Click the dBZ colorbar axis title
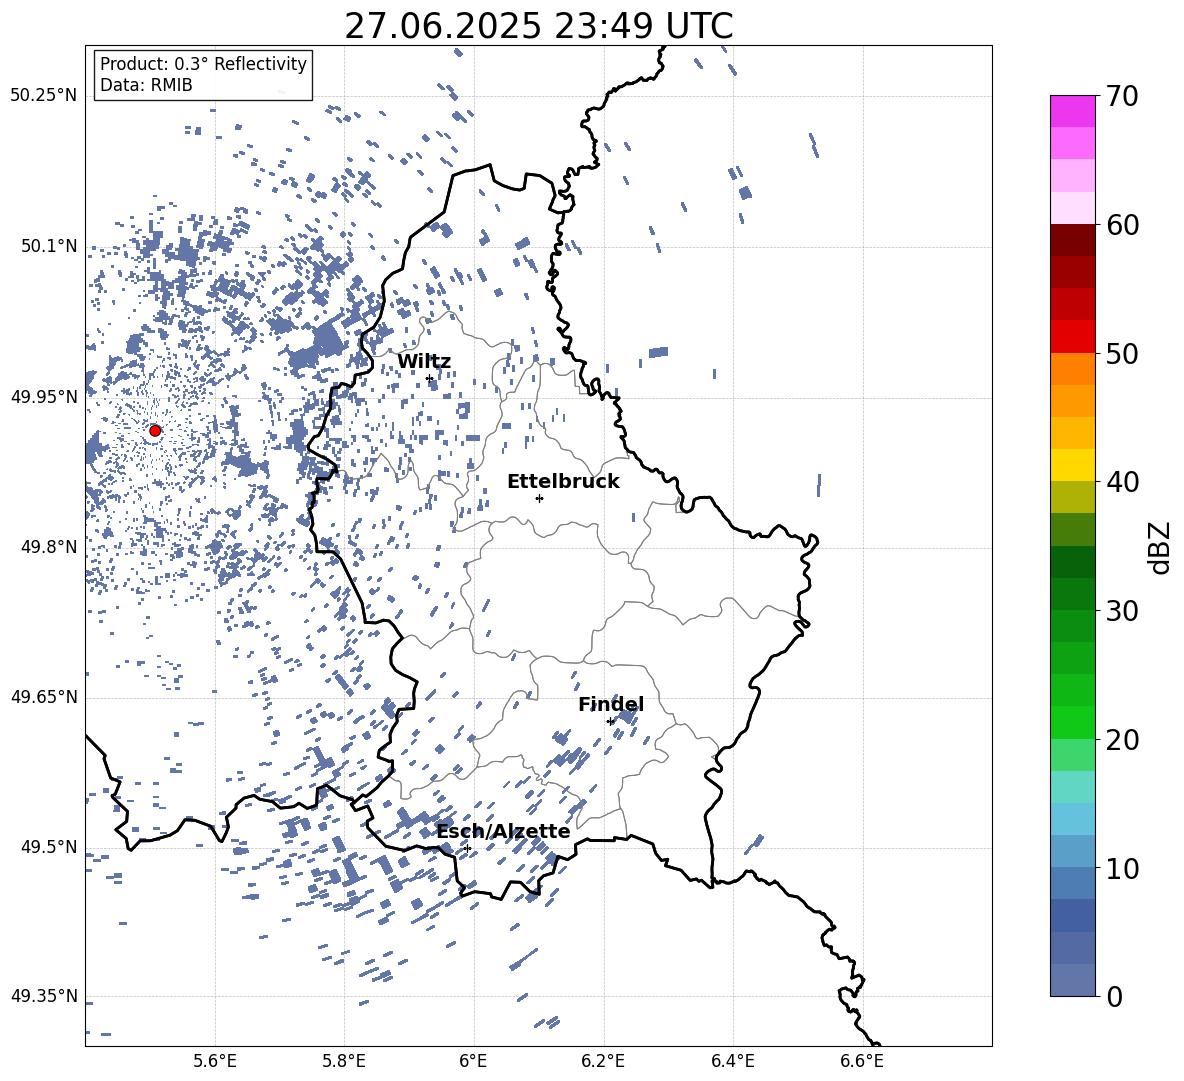 (x=1161, y=547)
